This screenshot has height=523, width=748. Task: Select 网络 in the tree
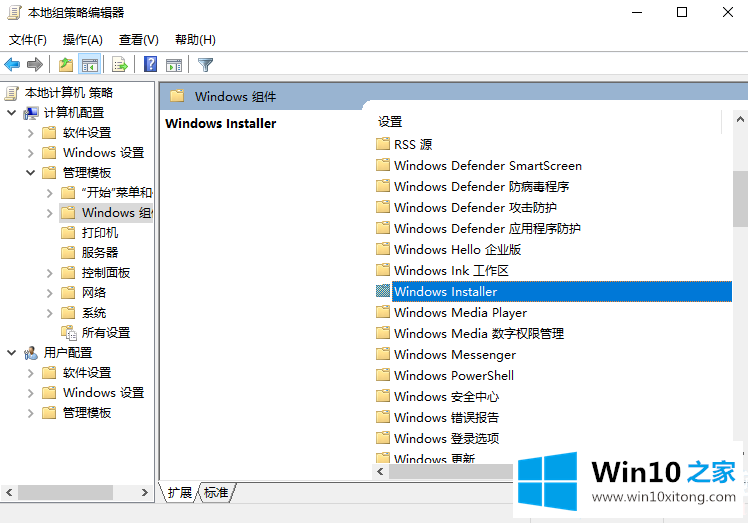pyautogui.click(x=94, y=293)
